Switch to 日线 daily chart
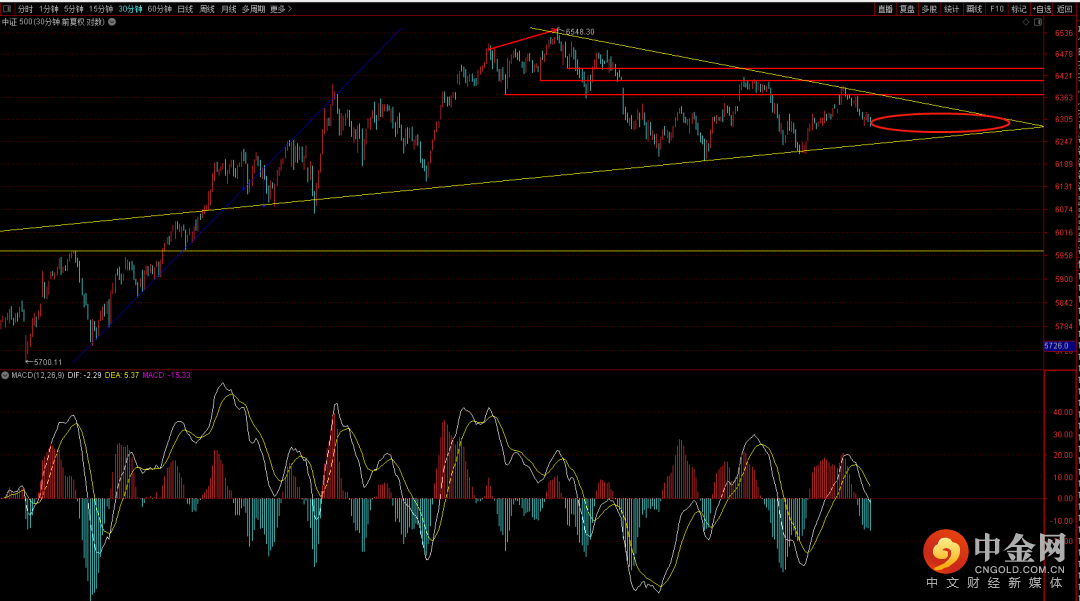Screen dimensions: 1080x601 click(x=185, y=9)
